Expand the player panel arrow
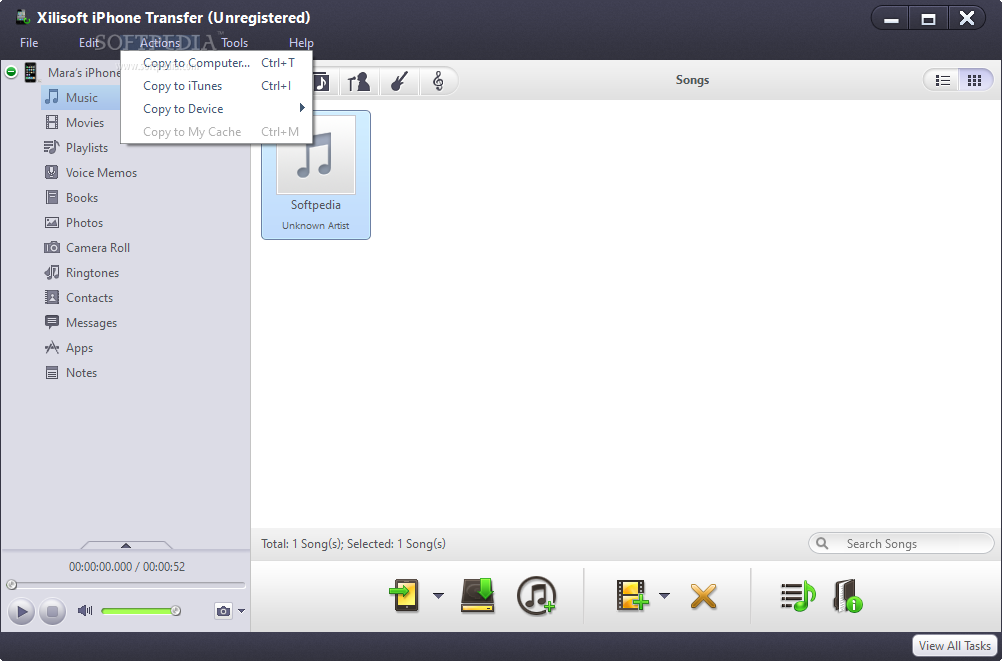Viewport: 1002px width, 661px height. tap(126, 545)
